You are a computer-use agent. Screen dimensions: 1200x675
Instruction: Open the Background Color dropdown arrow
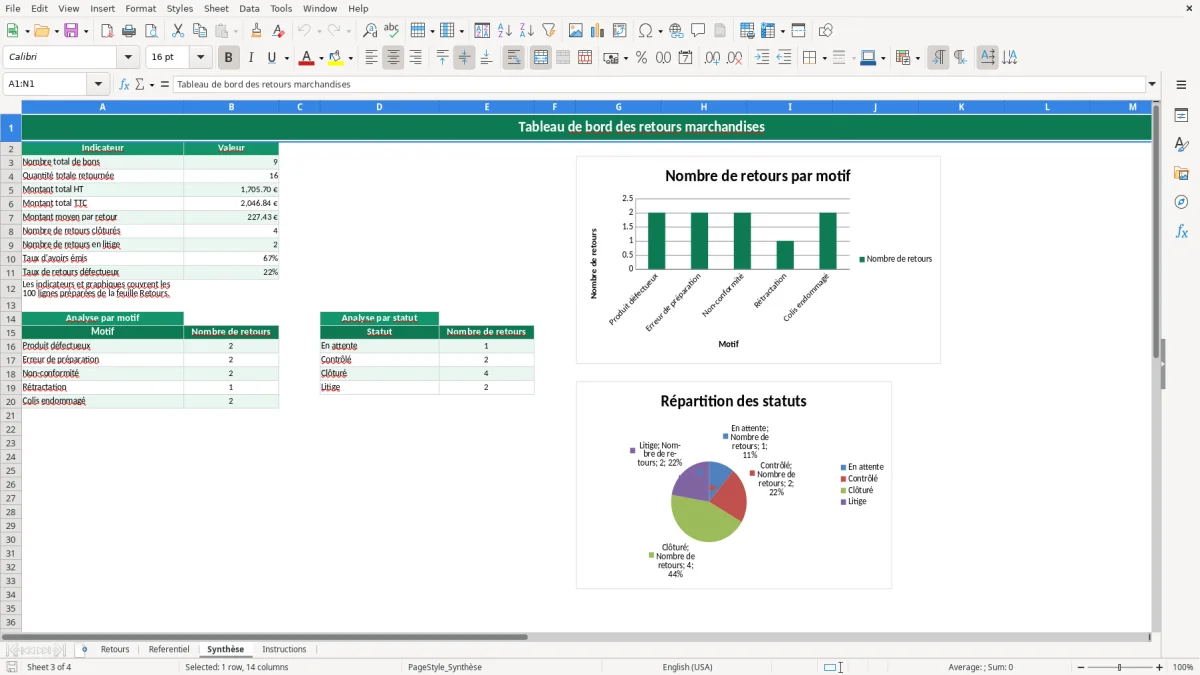click(x=350, y=58)
